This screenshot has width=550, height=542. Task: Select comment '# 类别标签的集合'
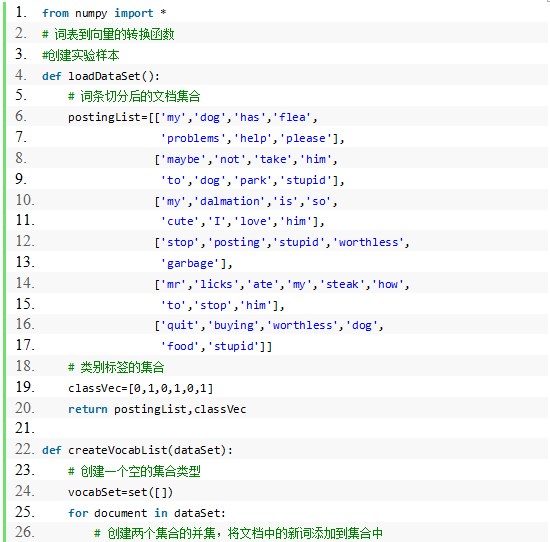[x=116, y=367]
